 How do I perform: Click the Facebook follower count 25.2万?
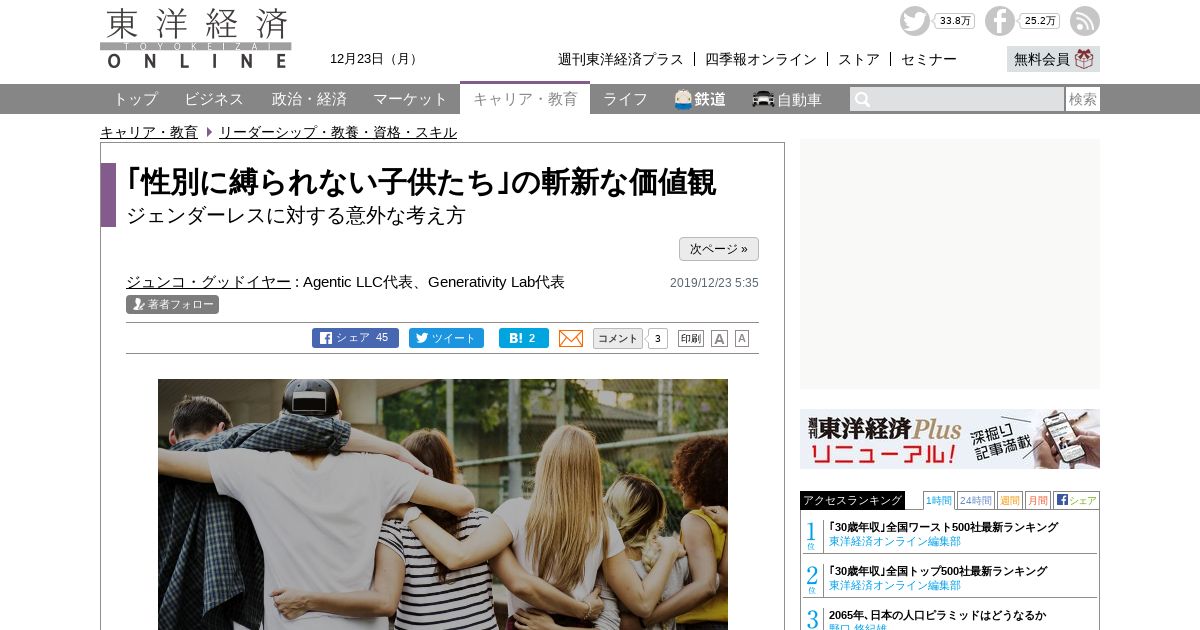1040,21
